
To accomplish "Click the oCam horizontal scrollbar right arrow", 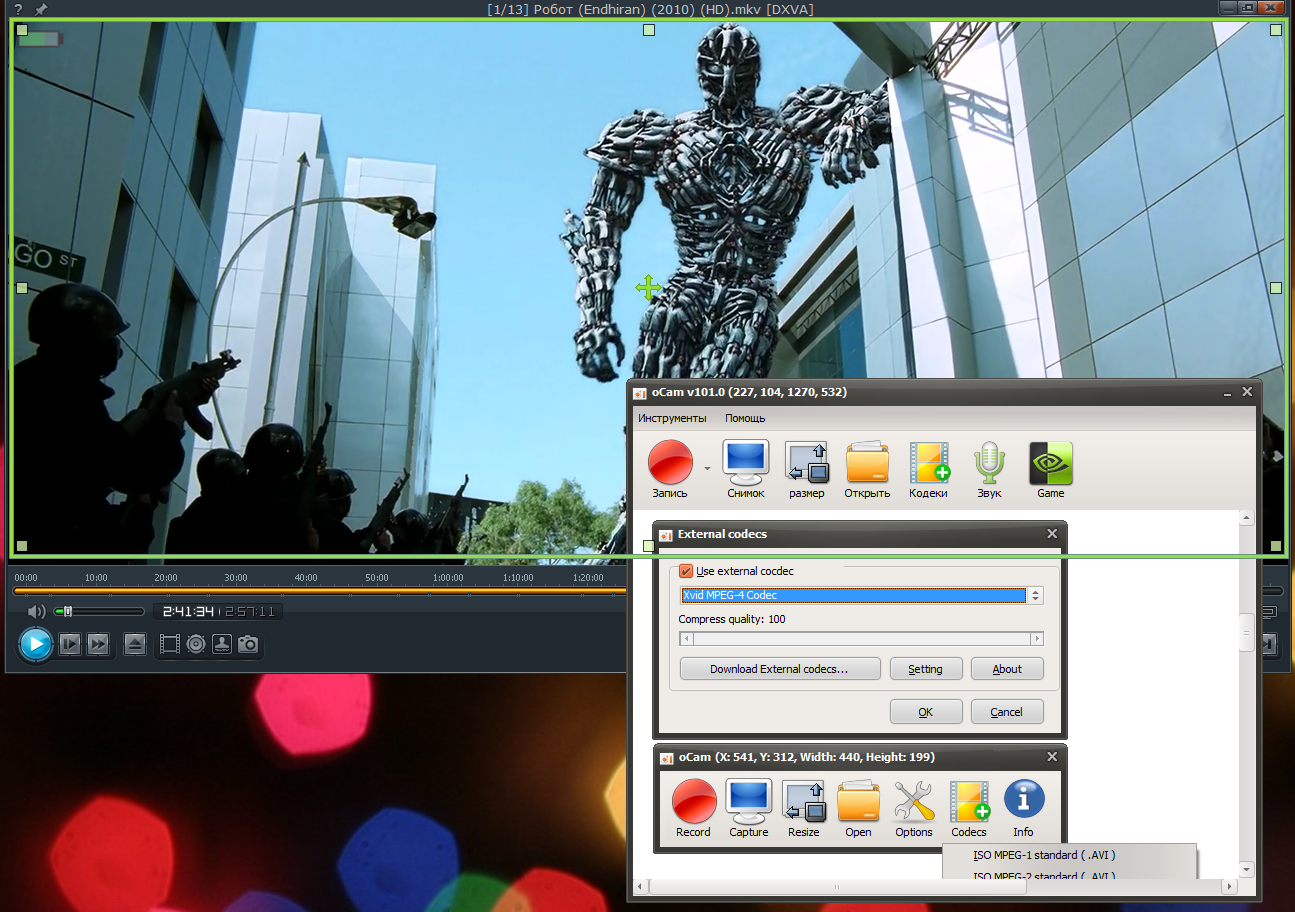I will pyautogui.click(x=1229, y=887).
